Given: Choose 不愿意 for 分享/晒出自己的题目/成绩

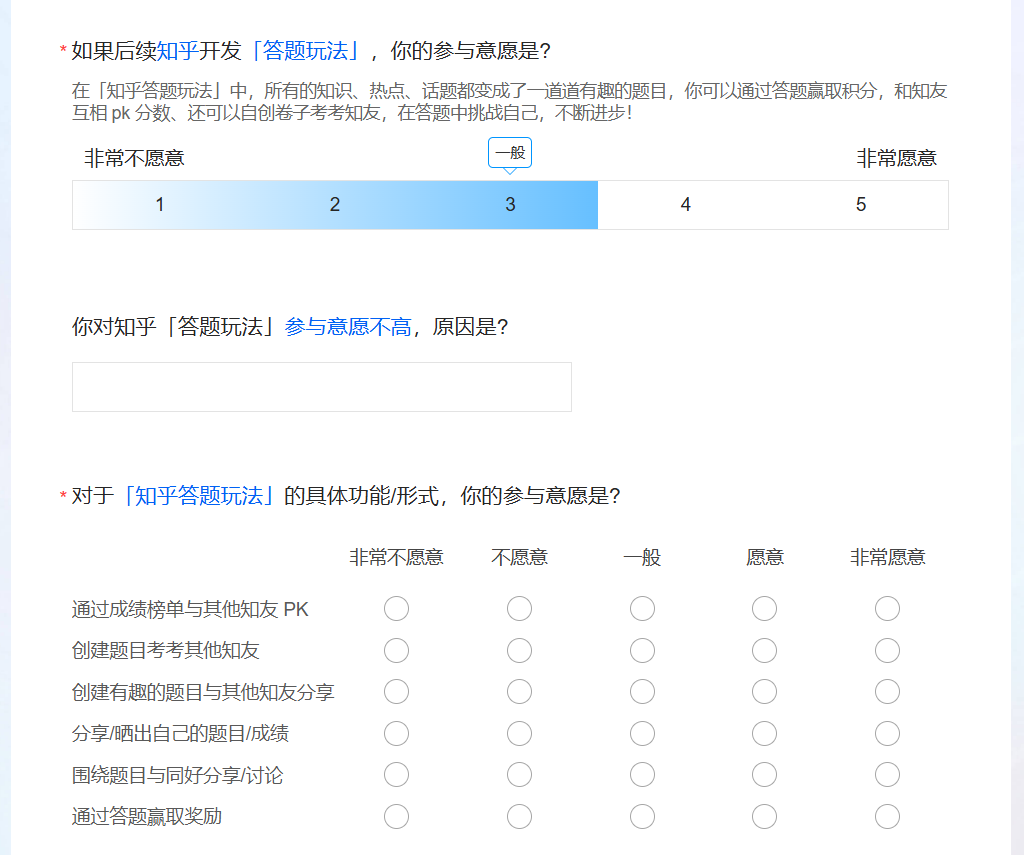Looking at the screenshot, I should 519,734.
